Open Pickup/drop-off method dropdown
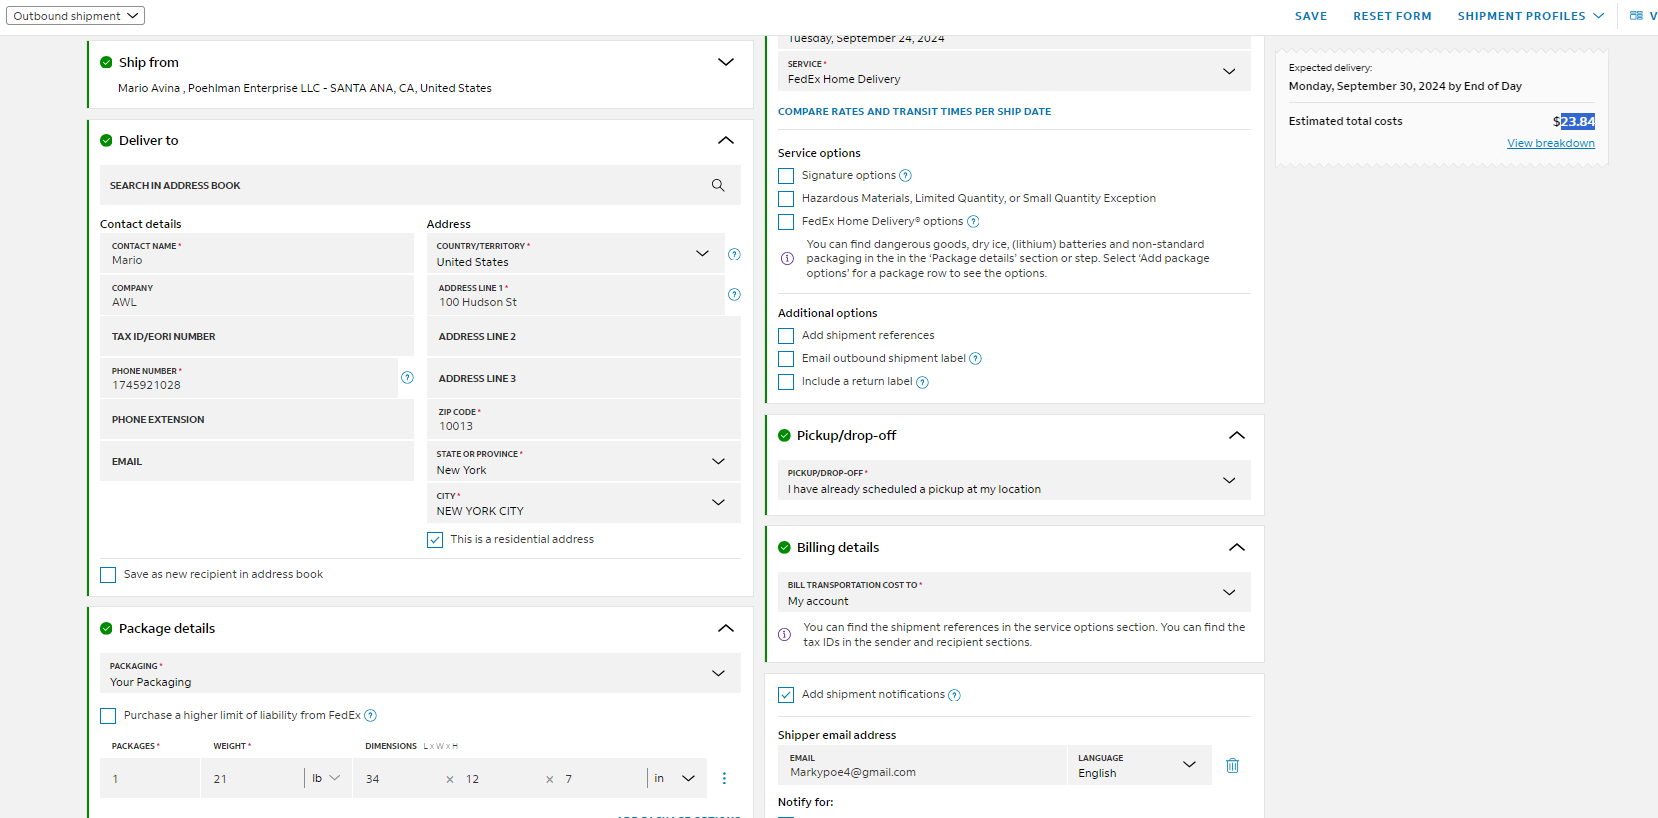The width and height of the screenshot is (1658, 818). [1014, 480]
